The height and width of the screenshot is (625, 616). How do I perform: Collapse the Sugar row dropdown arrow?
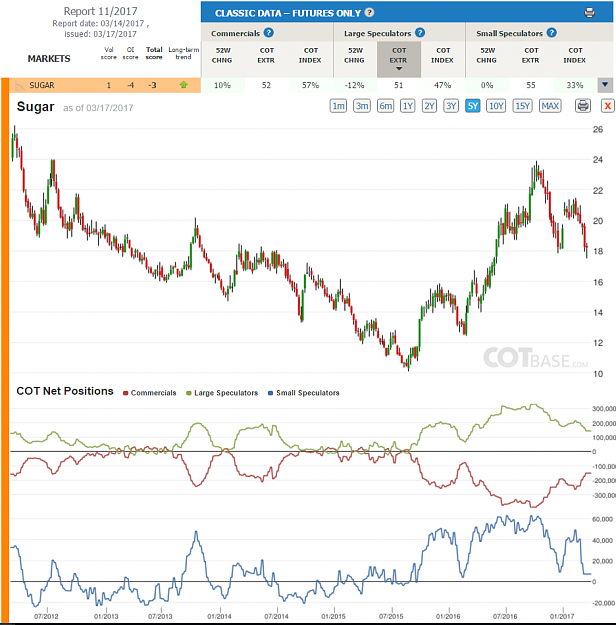[605, 85]
